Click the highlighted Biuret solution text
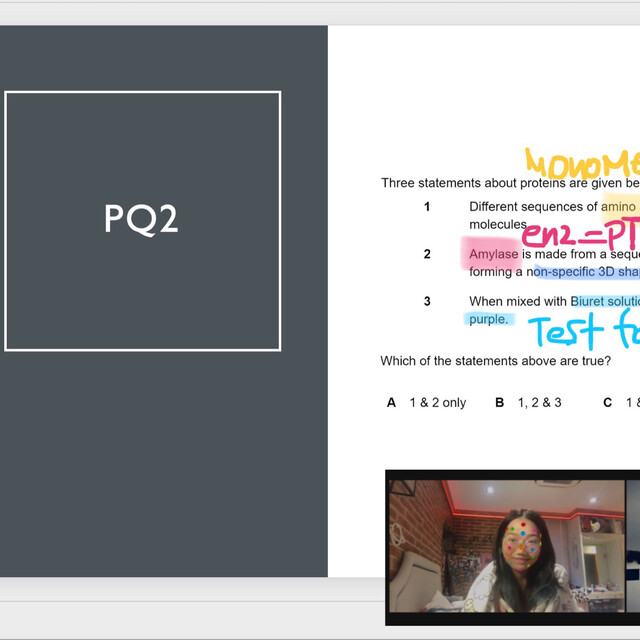The height and width of the screenshot is (640, 640). 604,301
